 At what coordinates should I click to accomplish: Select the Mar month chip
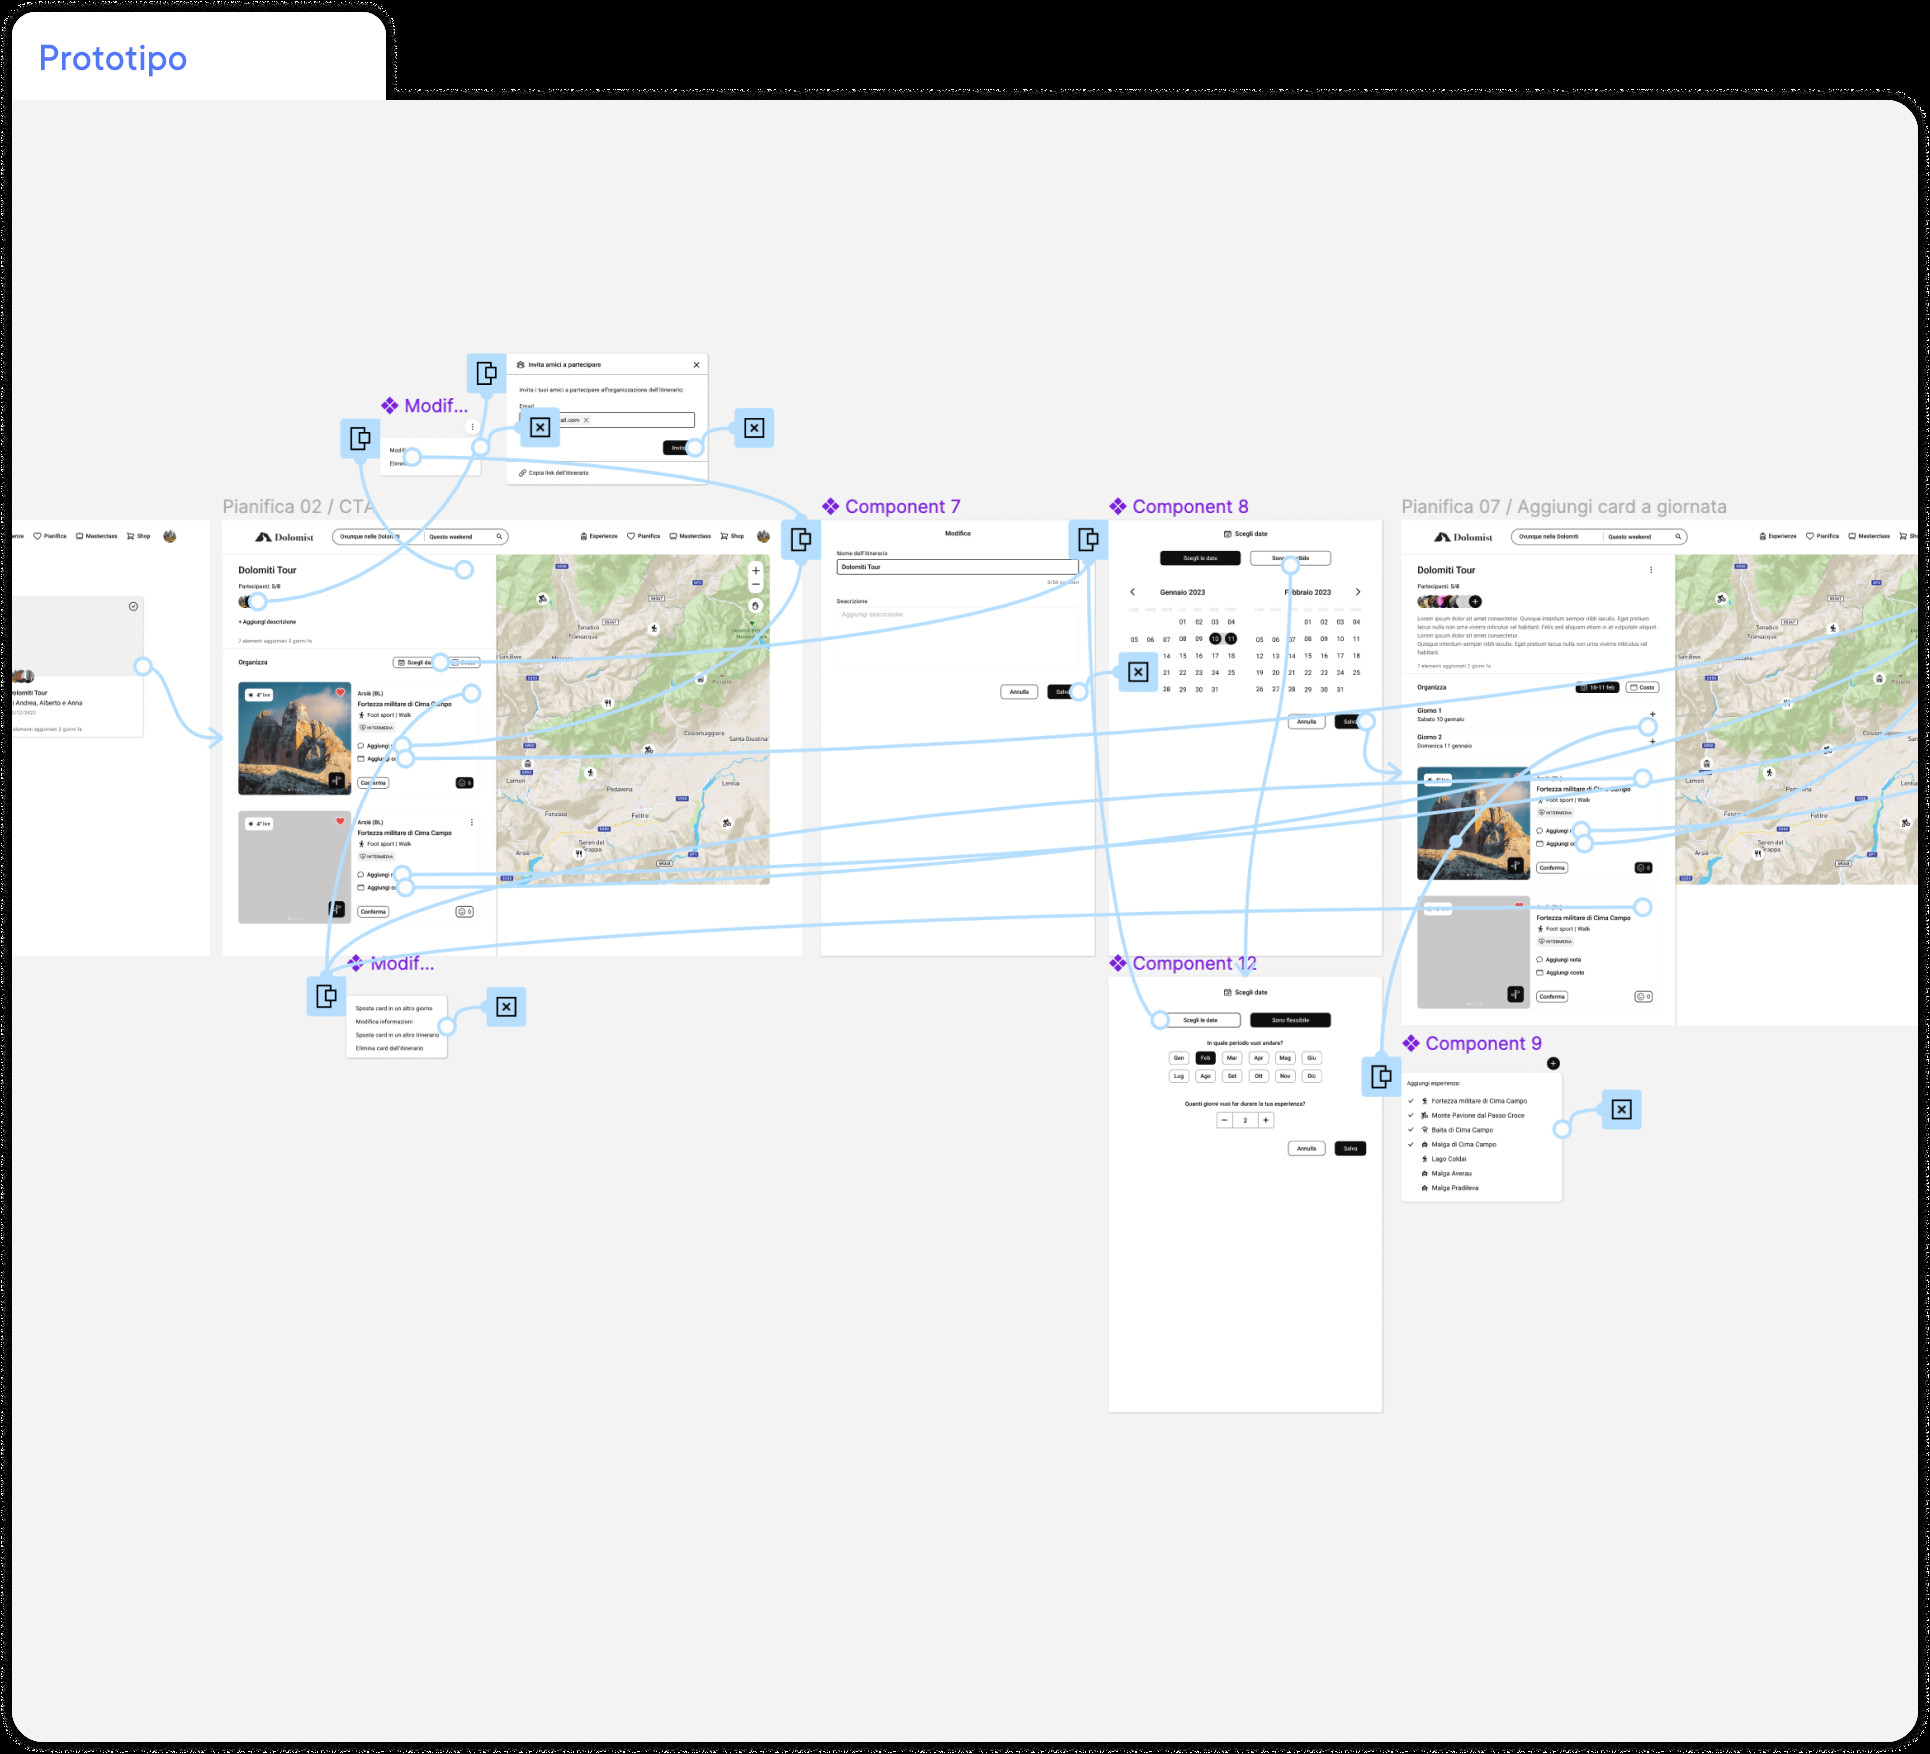click(x=1232, y=1058)
